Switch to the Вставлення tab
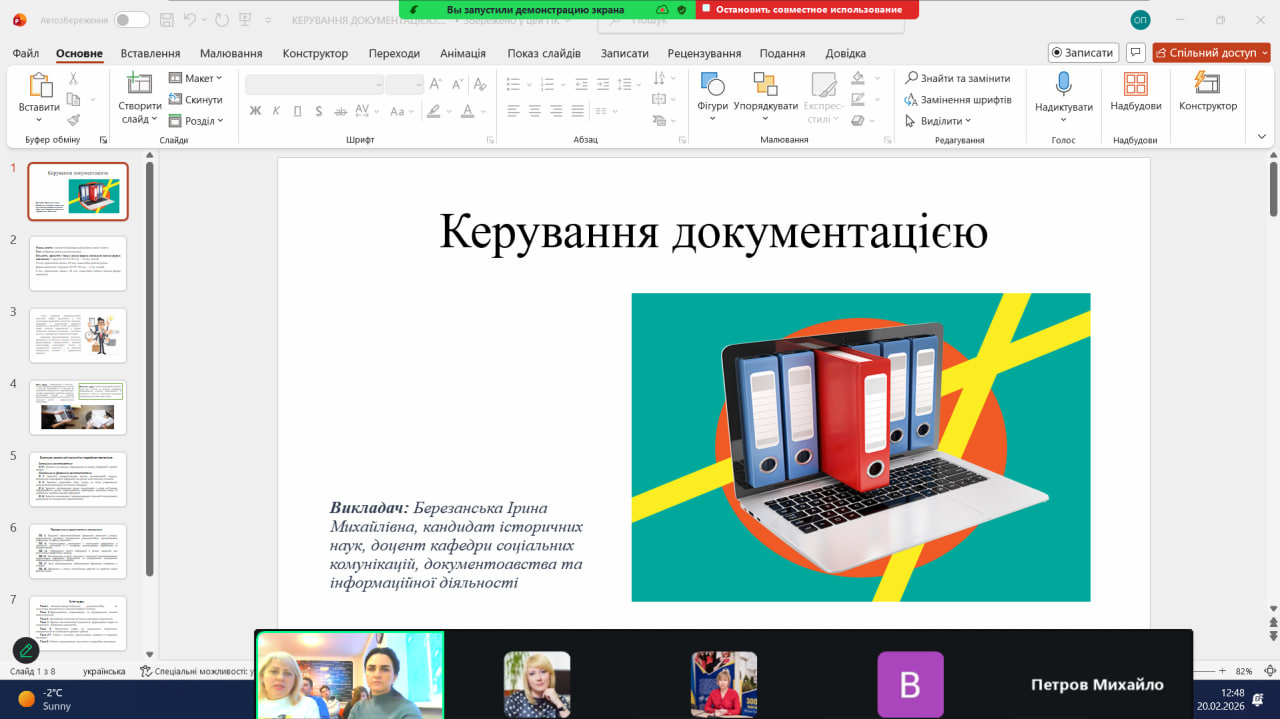The height and width of the screenshot is (719, 1280). [x=150, y=53]
